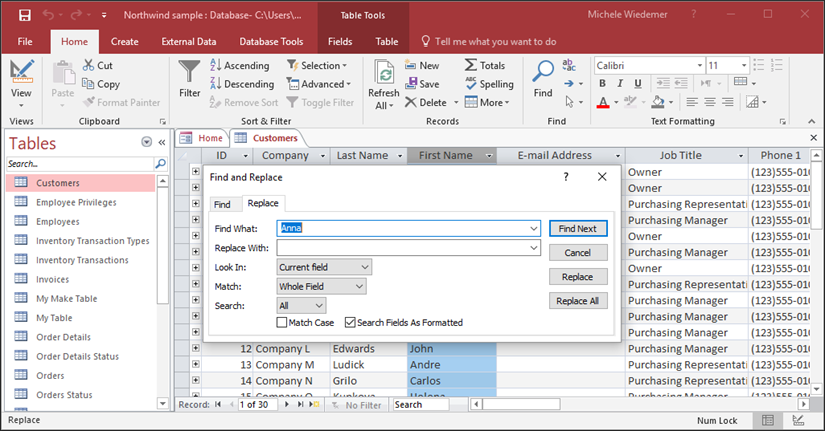Screen dimensions: 825x431
Task: Open the First Name column filter arrow
Action: pyautogui.click(x=489, y=156)
